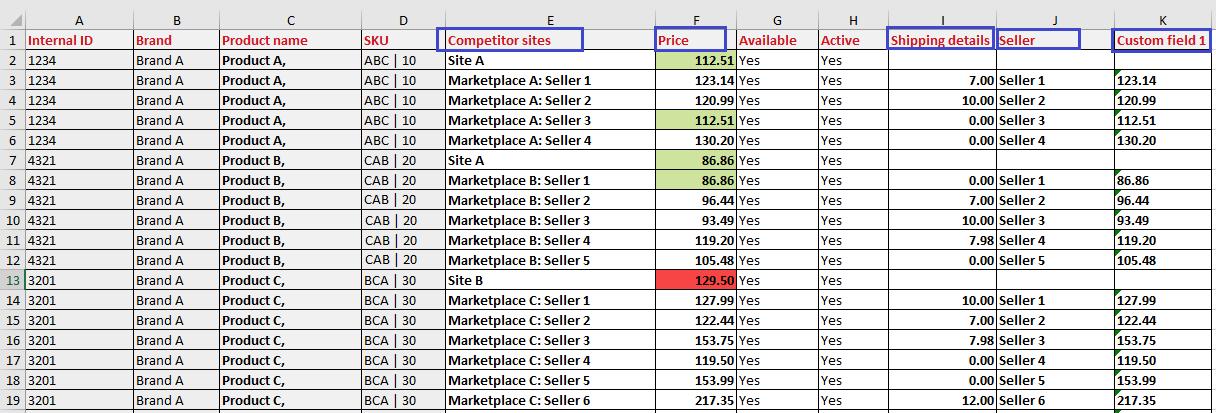Screen dimensions: 1216x413
Task: Click the 'Internal ID' header cell
Action: (x=79, y=40)
